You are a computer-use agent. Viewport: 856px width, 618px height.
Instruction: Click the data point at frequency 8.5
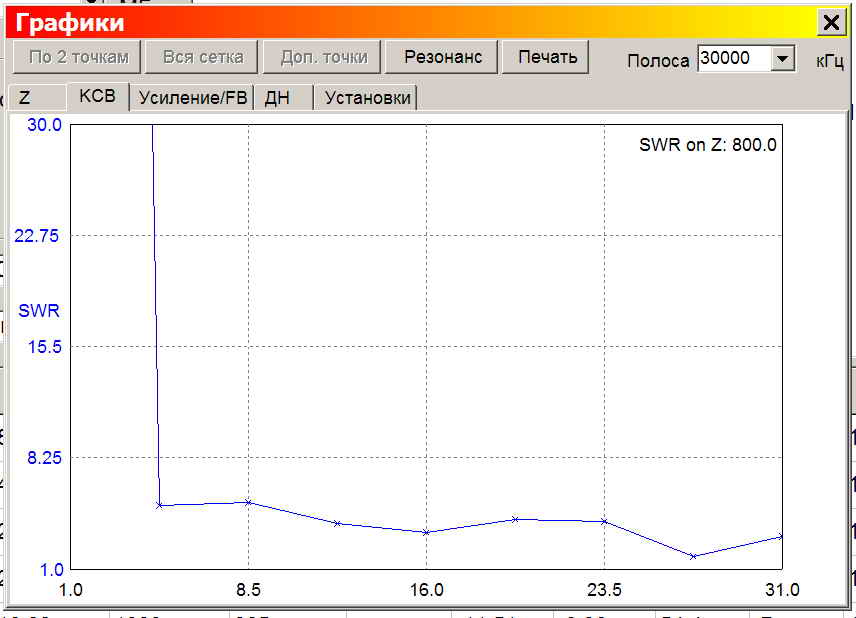(248, 502)
